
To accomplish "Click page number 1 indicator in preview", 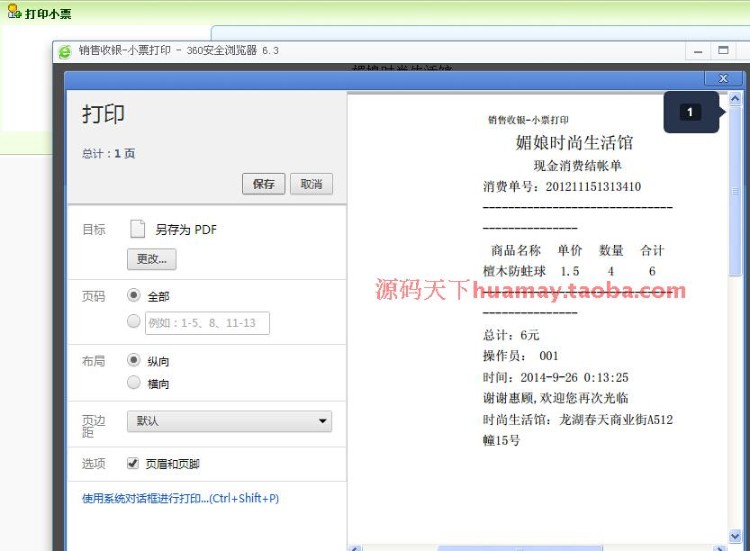I will [x=690, y=112].
